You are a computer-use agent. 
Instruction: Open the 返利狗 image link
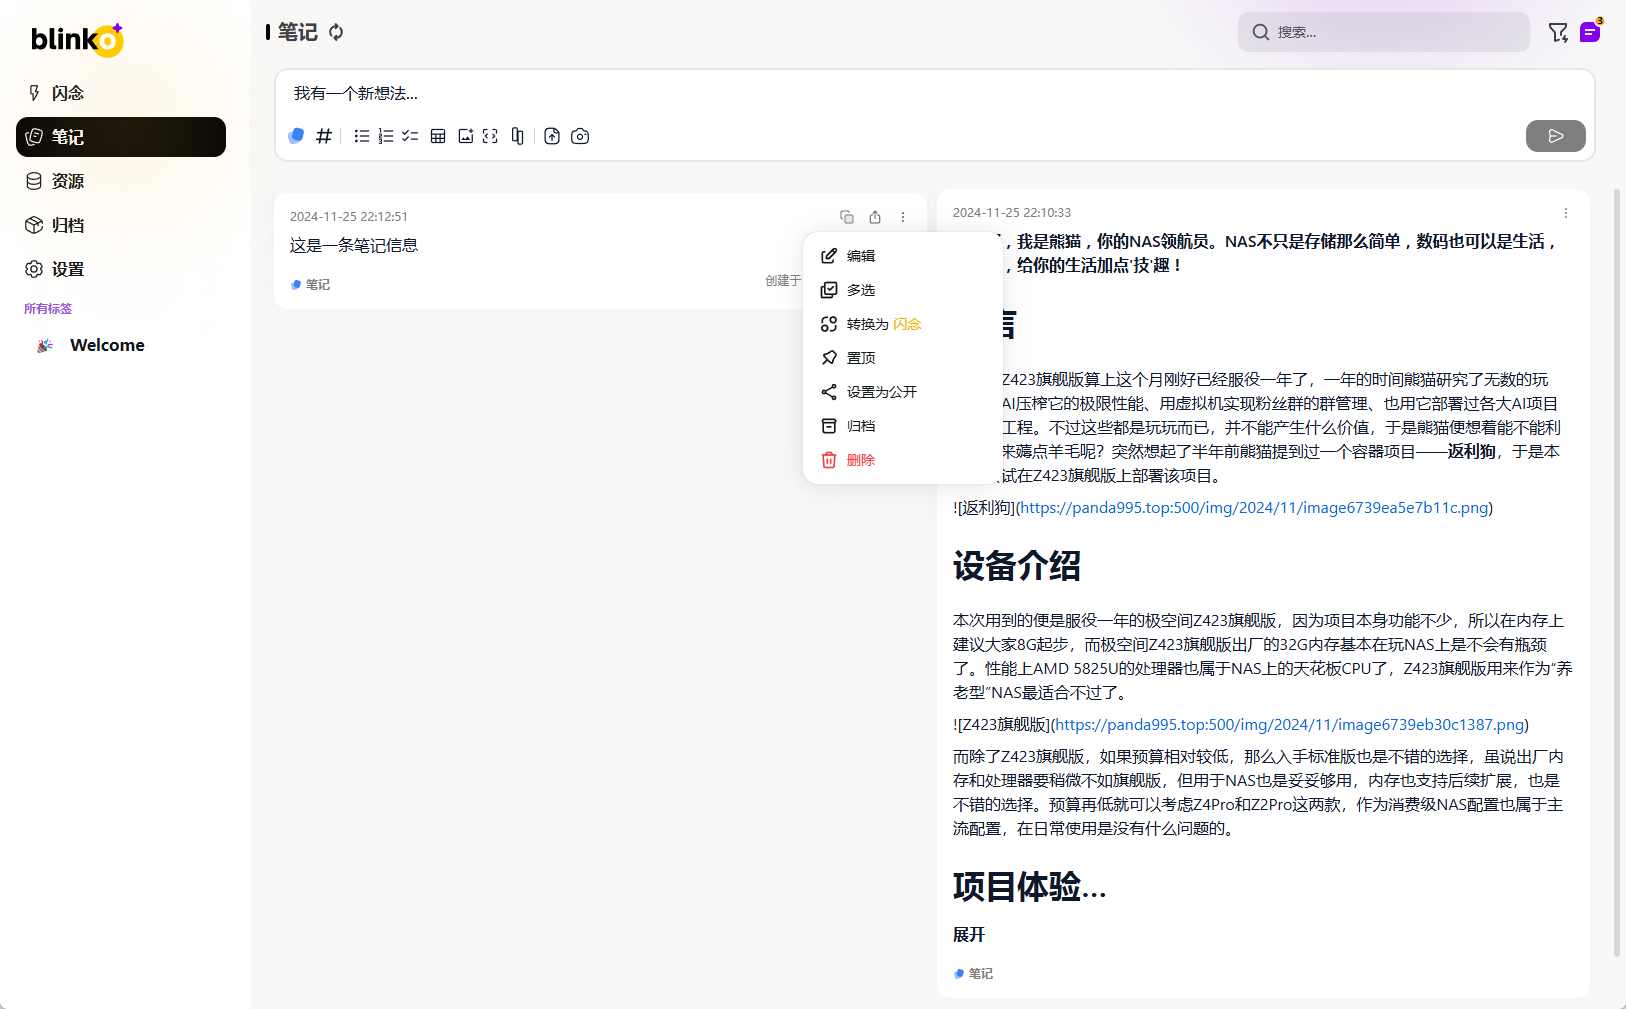point(1254,508)
